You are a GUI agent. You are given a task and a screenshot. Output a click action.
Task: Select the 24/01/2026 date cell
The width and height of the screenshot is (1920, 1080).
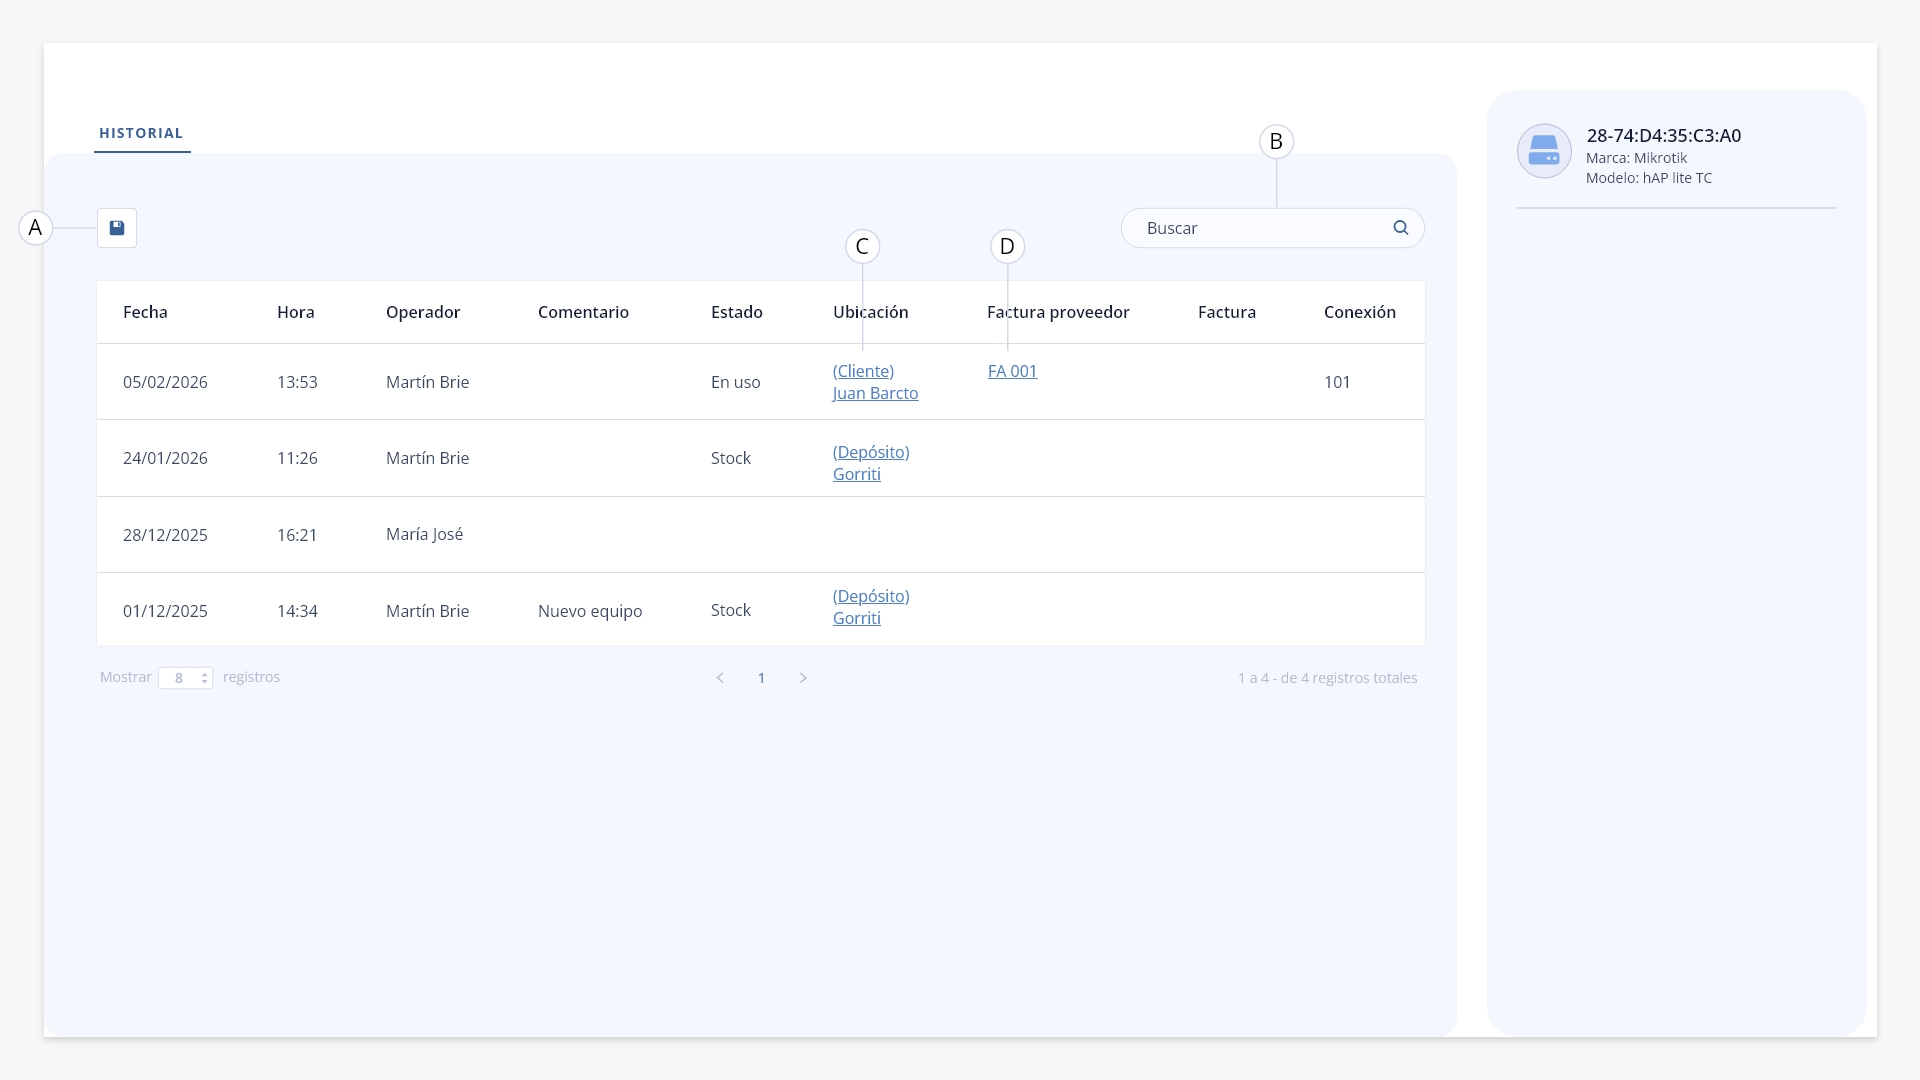(x=165, y=458)
